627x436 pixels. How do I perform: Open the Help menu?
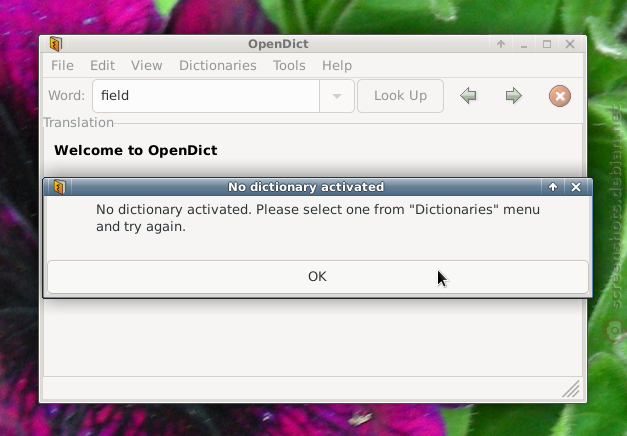337,65
